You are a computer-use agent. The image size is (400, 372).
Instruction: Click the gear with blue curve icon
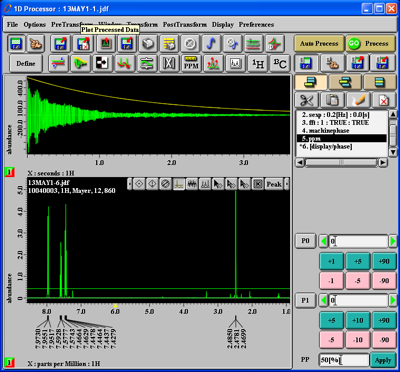[232, 43]
